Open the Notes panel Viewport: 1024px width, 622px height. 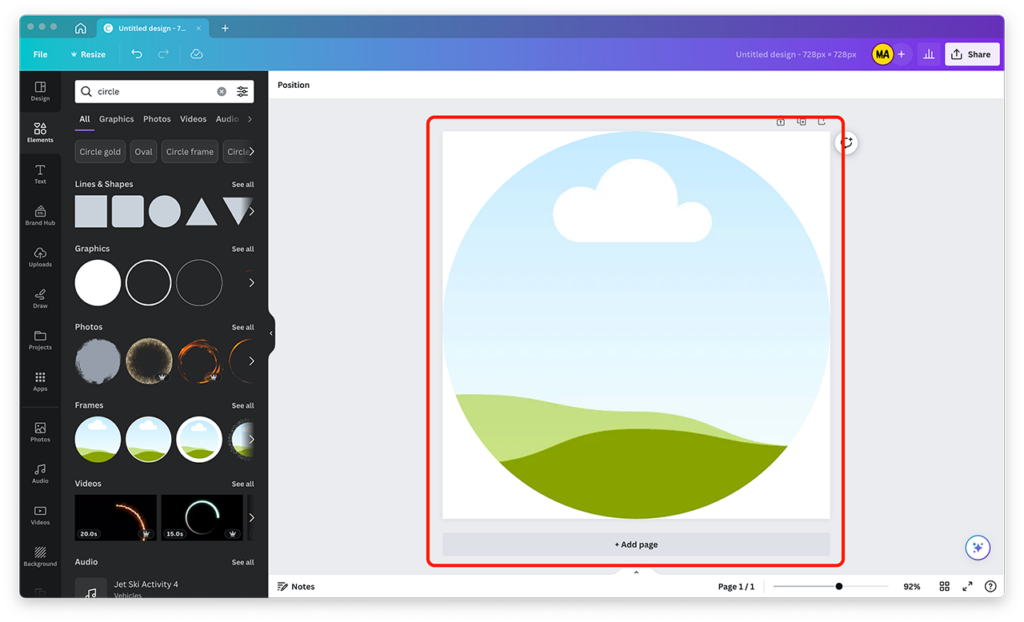(296, 586)
